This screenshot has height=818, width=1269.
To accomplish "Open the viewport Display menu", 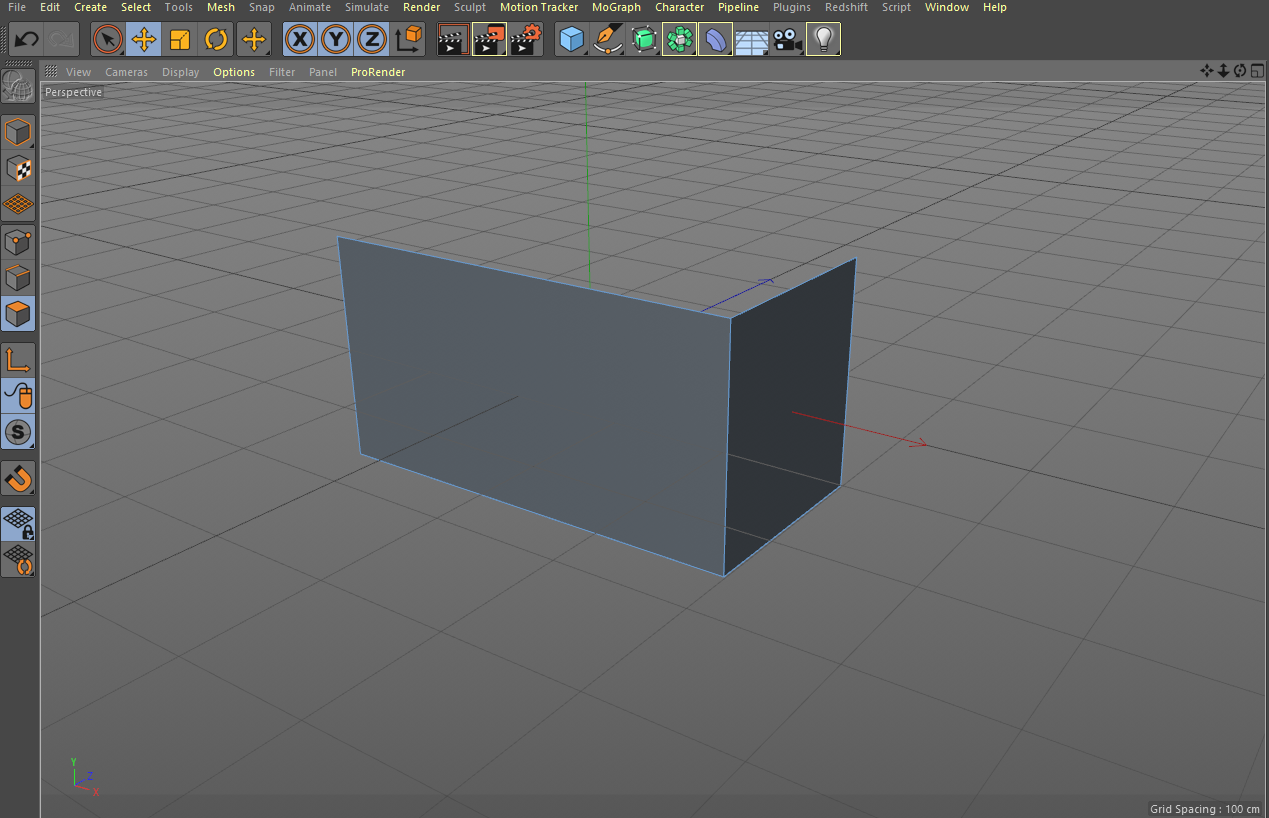I will (x=181, y=72).
